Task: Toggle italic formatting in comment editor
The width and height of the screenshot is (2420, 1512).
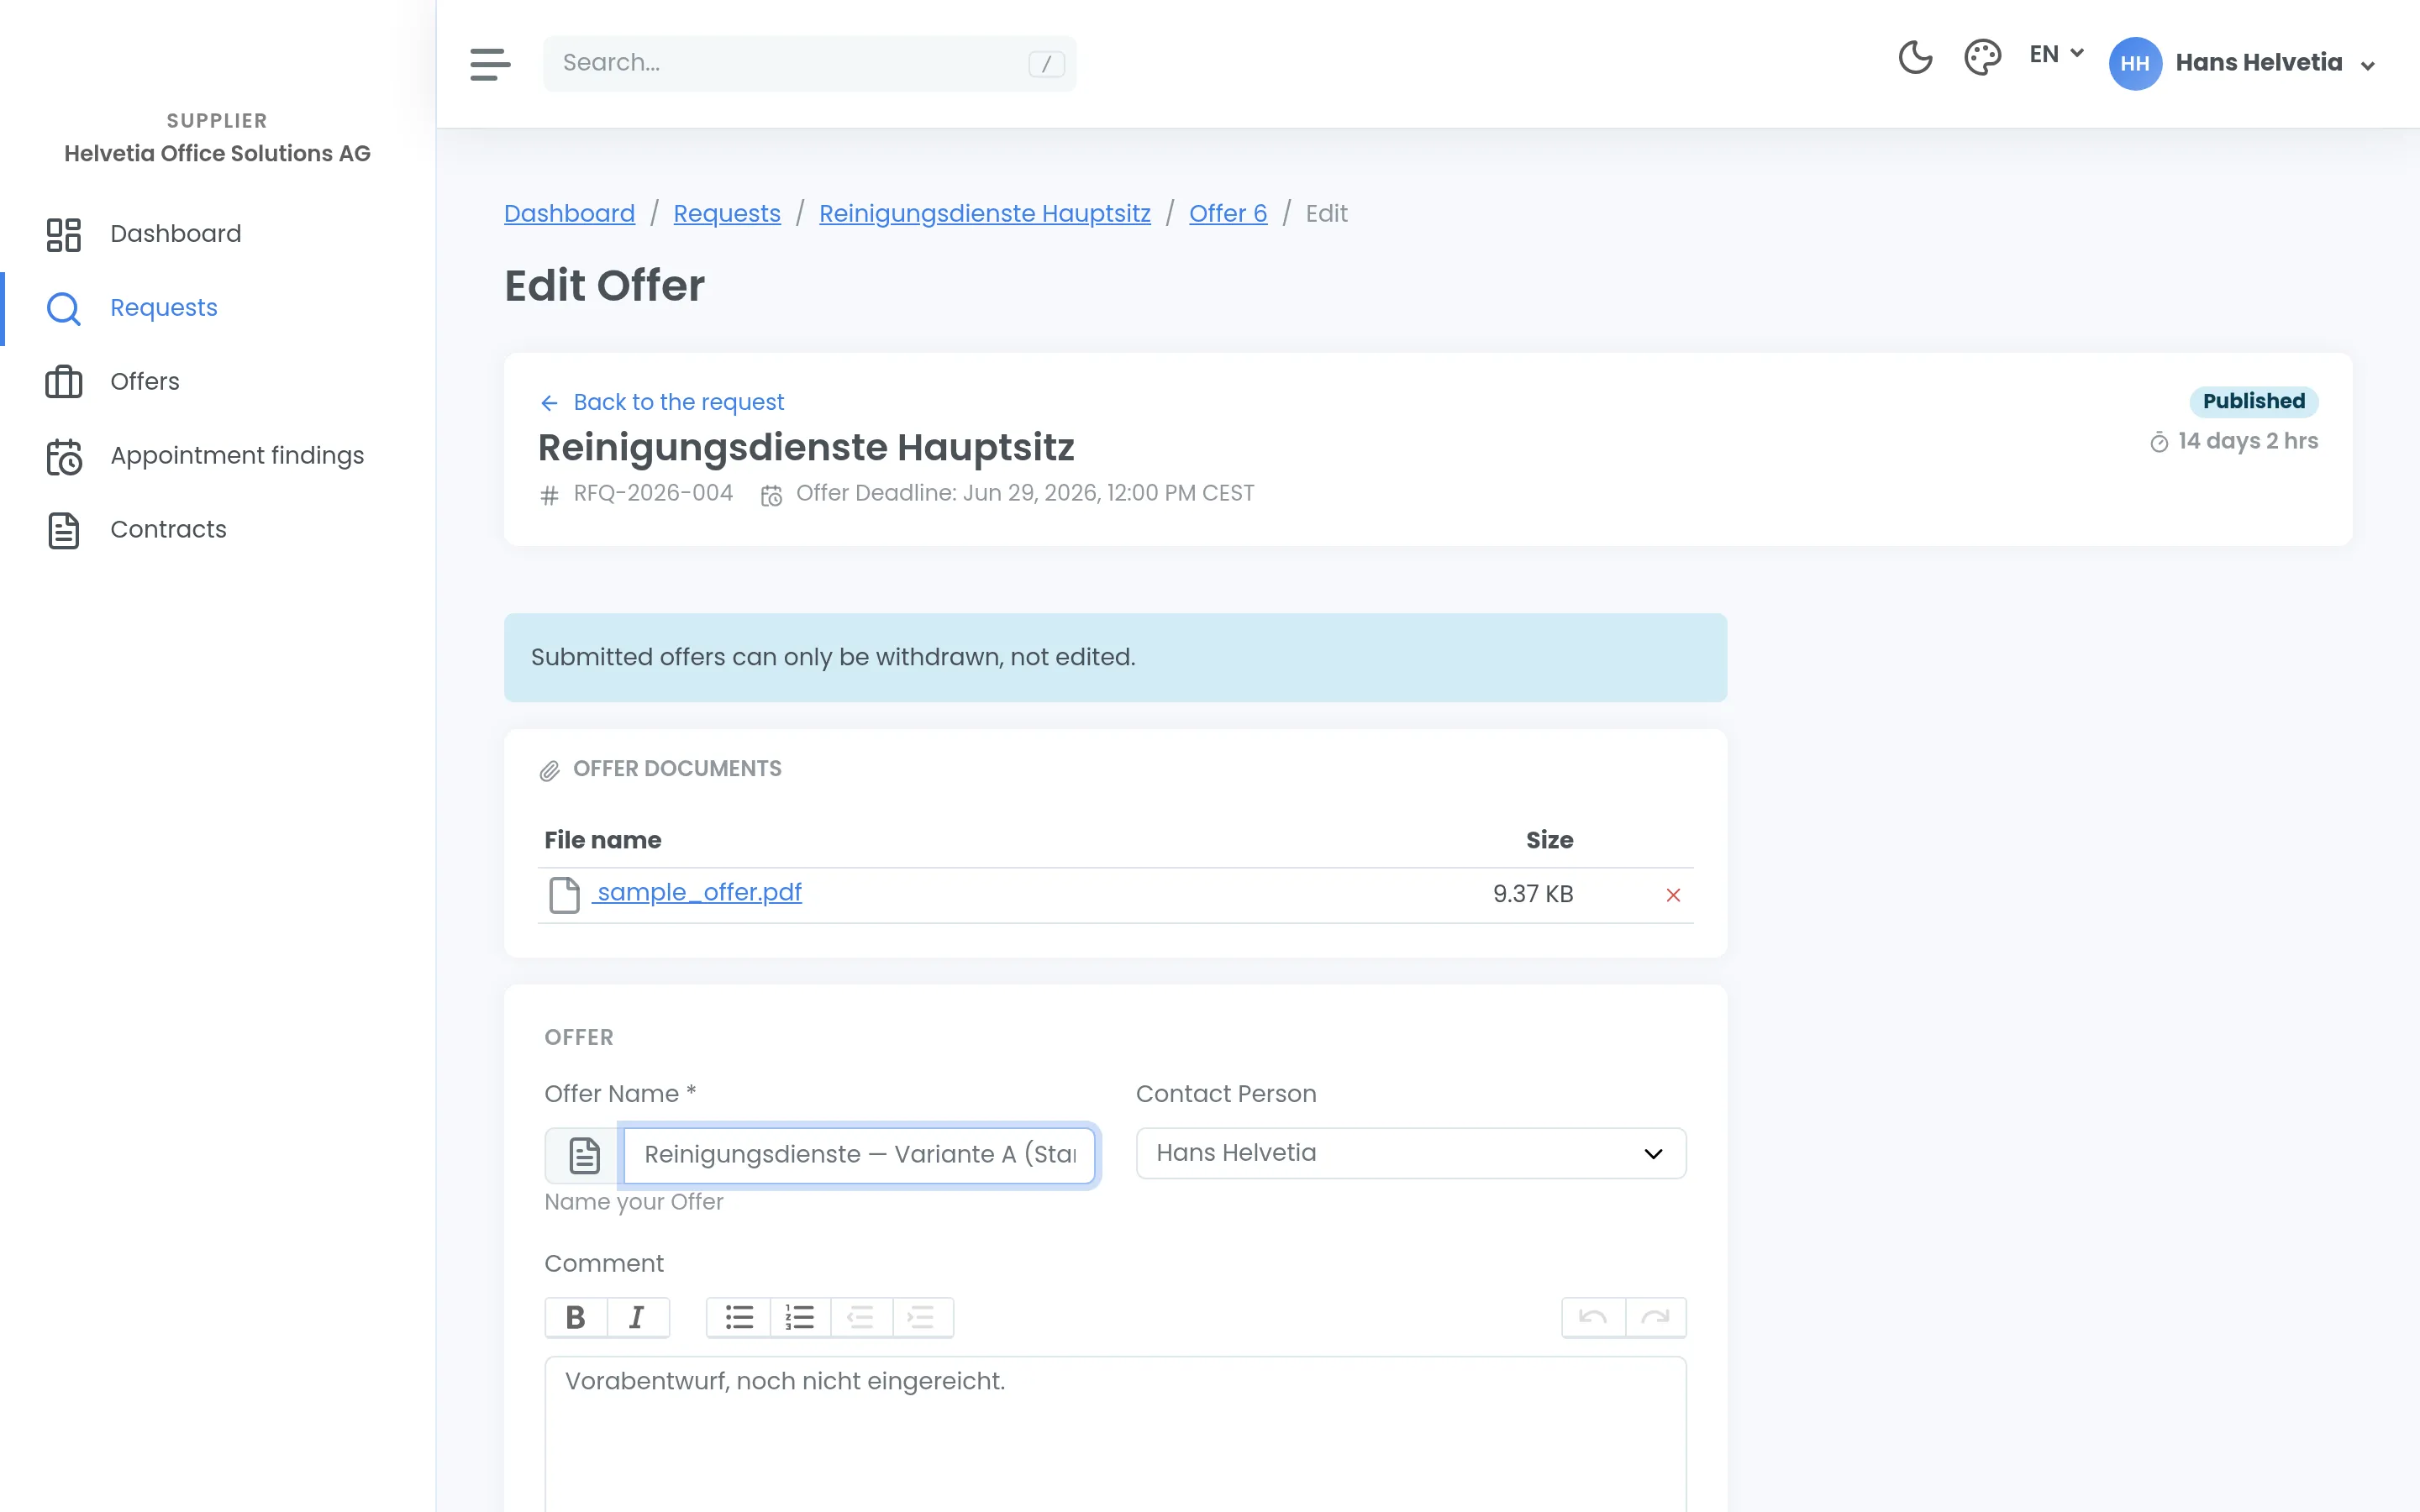Action: pyautogui.click(x=637, y=1317)
